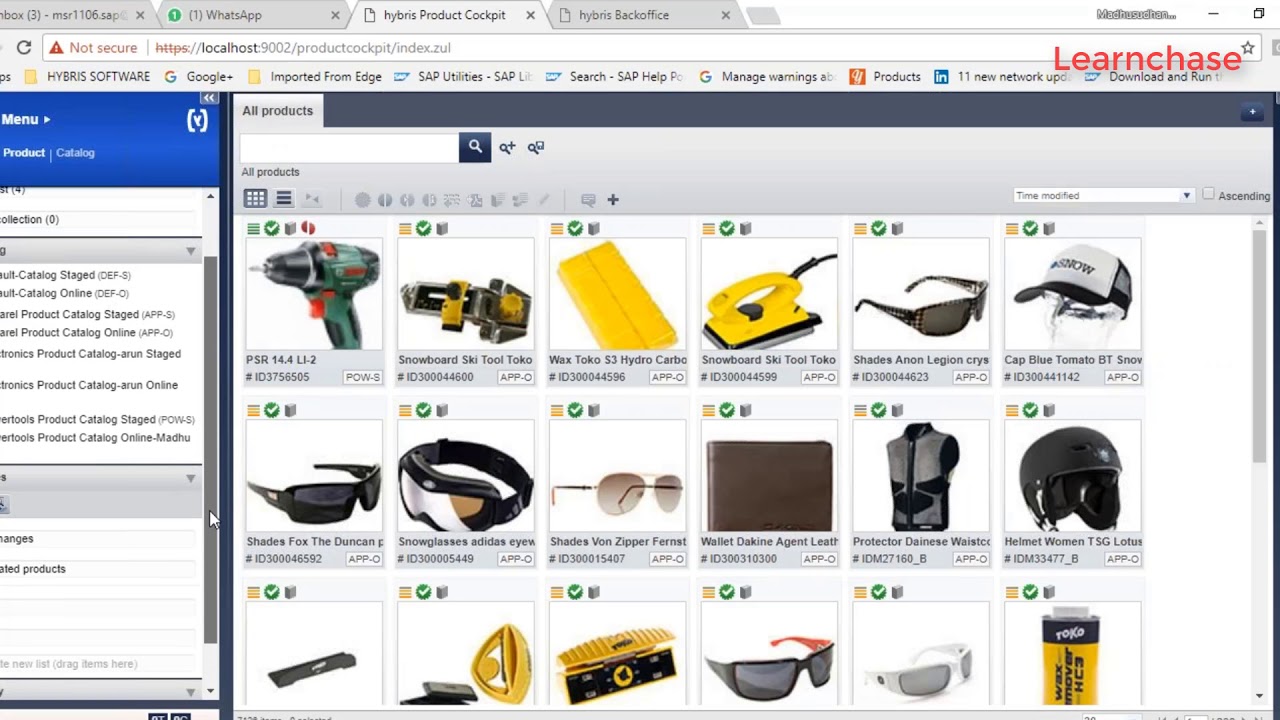This screenshot has height=720, width=1280.
Task: Click the plus button at top right corner
Action: click(x=1252, y=112)
